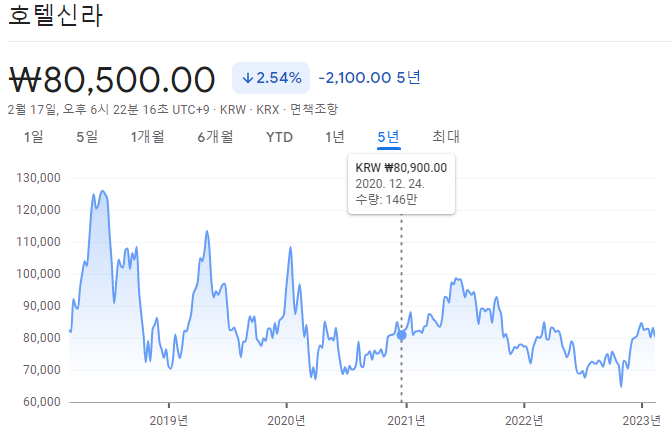Click the 2019년 axis label

click(x=169, y=421)
